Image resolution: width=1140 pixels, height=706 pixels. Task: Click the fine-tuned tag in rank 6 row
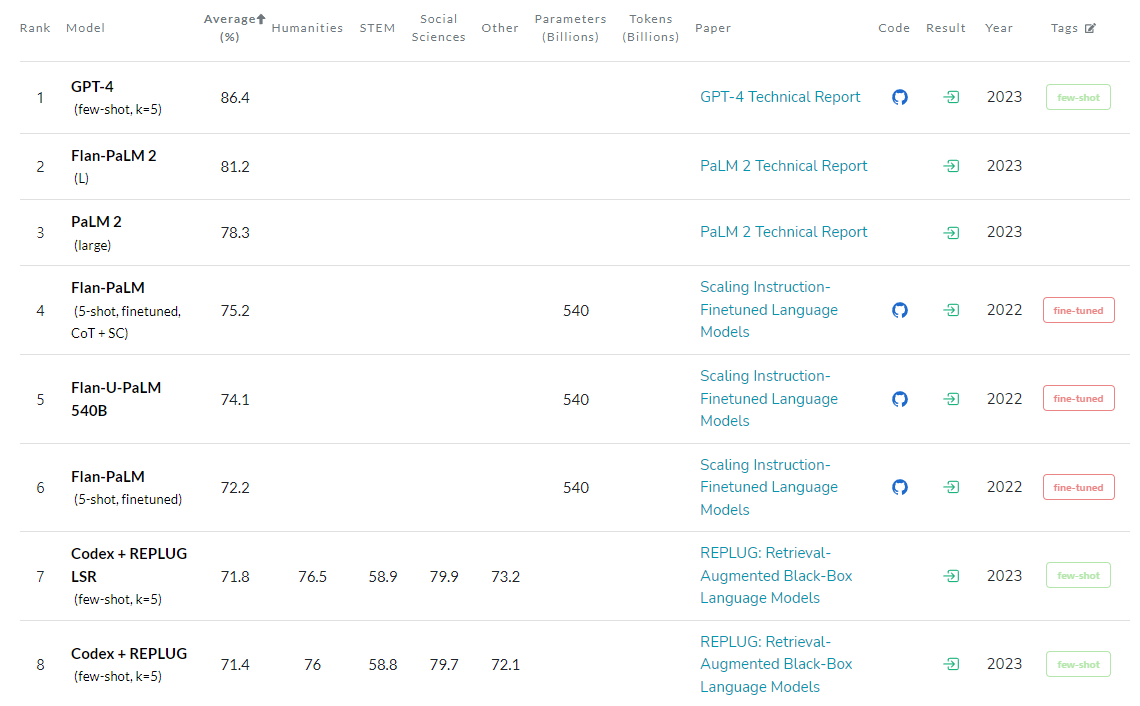pos(1078,487)
